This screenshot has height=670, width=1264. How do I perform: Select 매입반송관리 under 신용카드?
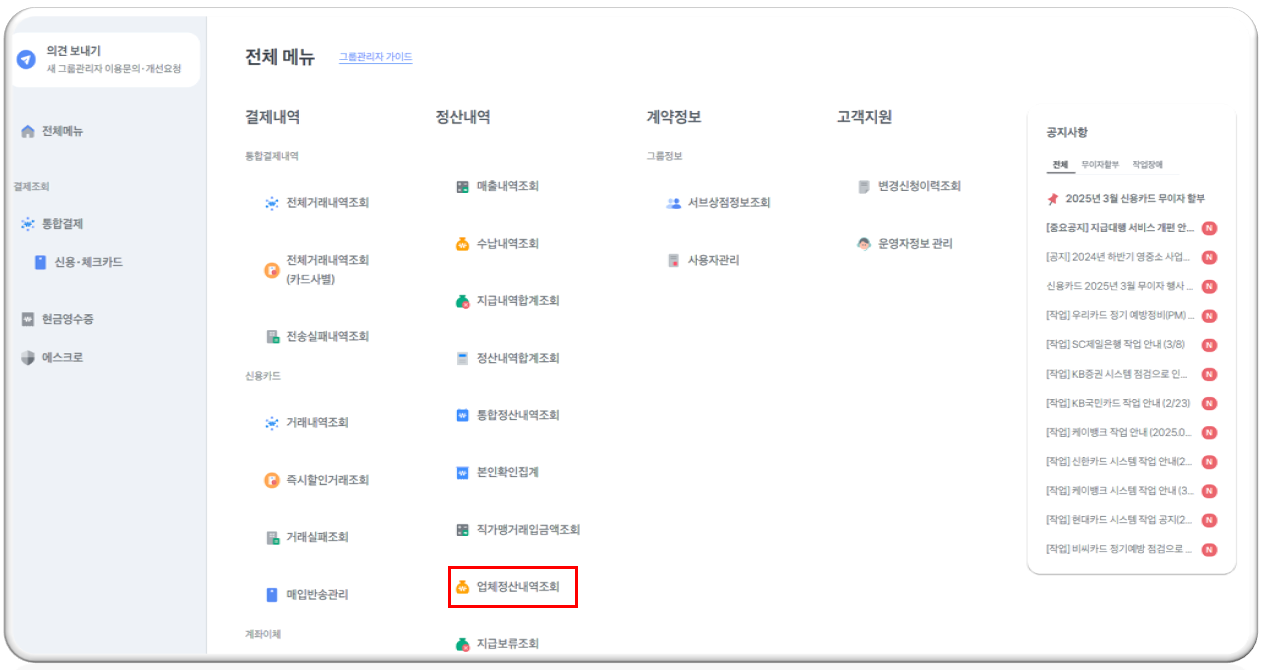tap(317, 595)
